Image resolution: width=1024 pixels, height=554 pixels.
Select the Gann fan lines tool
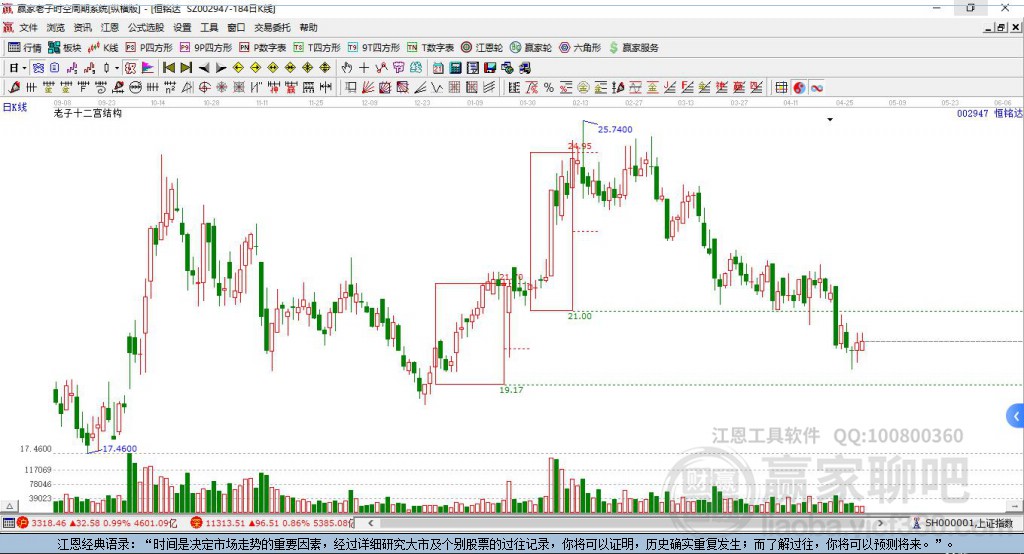368,88
